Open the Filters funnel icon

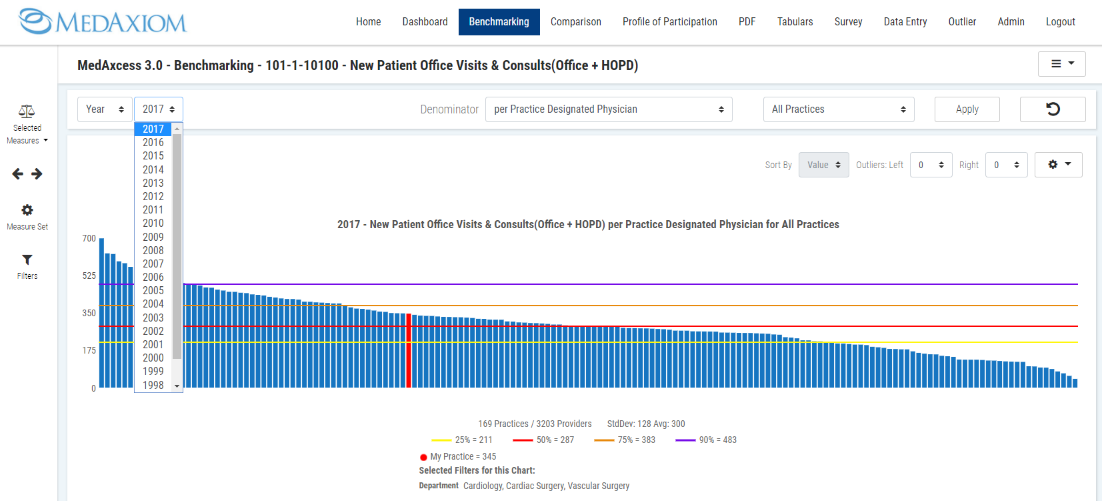tap(27, 259)
